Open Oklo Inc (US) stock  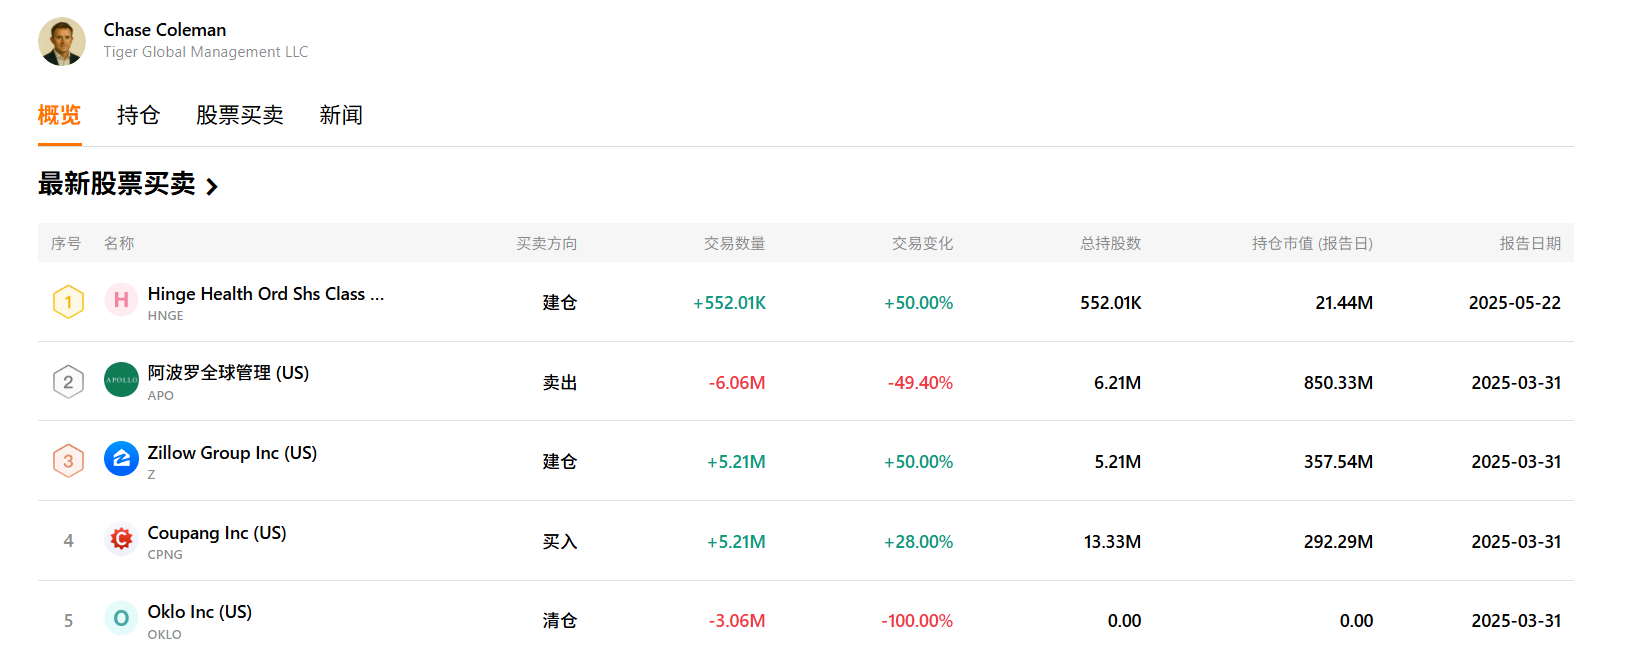point(200,612)
